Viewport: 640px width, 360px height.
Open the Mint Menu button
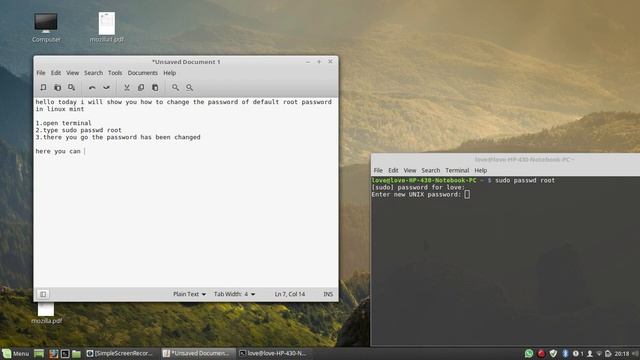[x=16, y=353]
